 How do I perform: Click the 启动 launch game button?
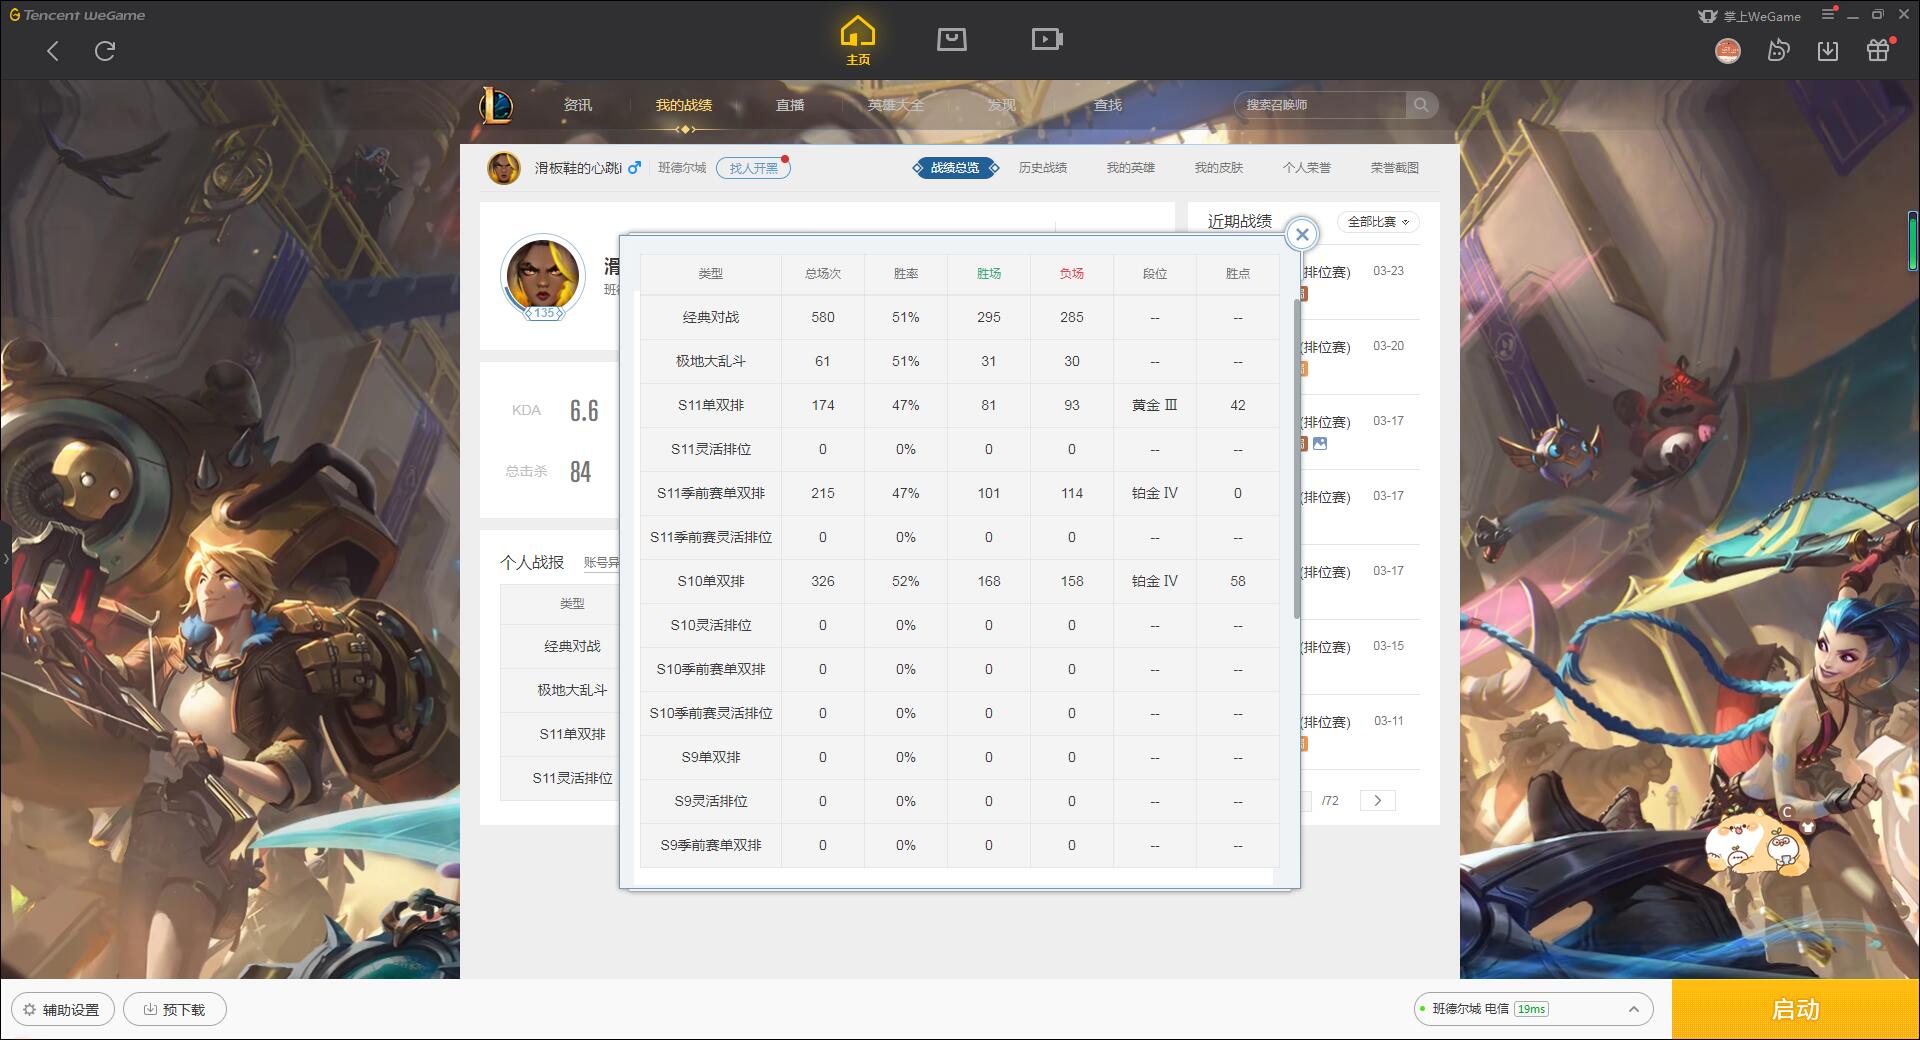(1795, 1010)
